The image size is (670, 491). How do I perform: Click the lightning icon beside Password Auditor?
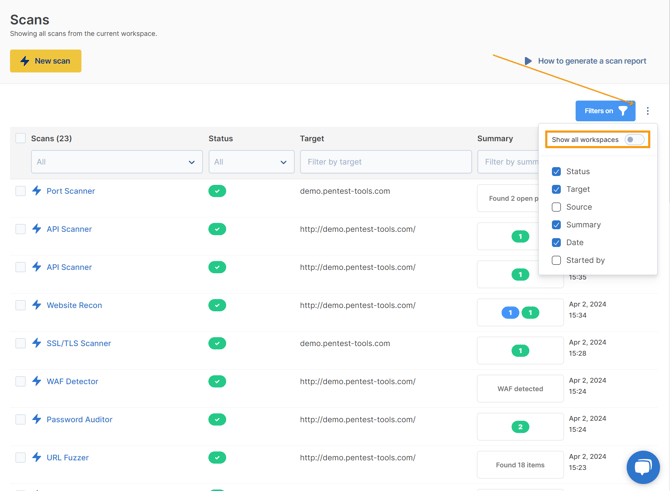point(37,419)
